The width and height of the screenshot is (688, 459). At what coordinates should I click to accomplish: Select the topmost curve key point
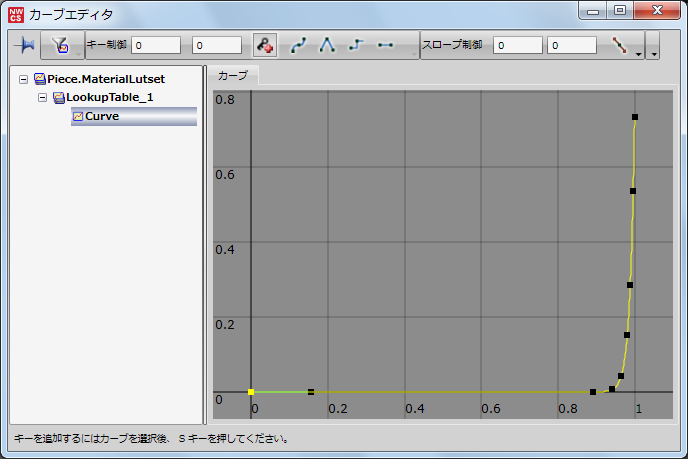pos(635,118)
